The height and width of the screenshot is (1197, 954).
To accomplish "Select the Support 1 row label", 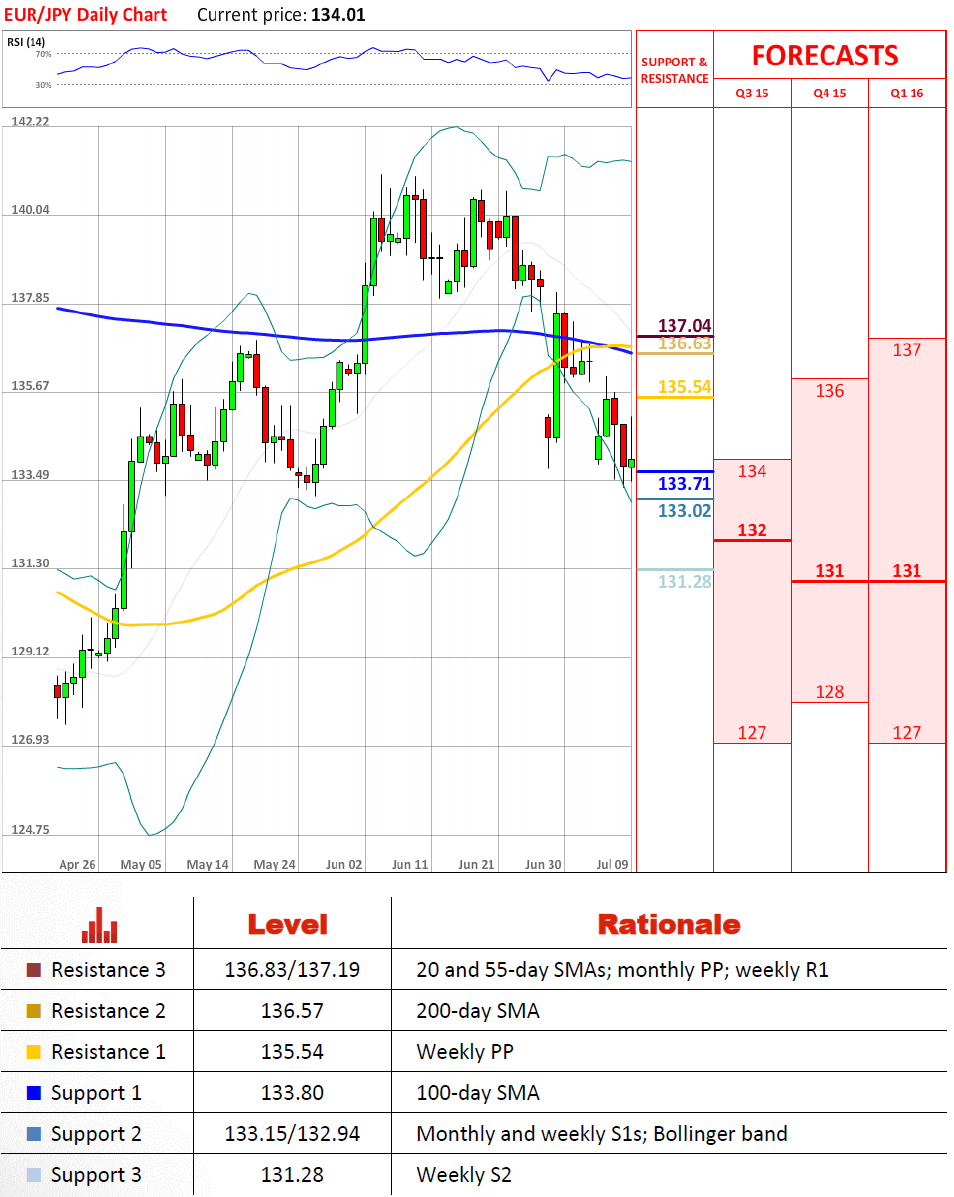I will pos(96,1093).
